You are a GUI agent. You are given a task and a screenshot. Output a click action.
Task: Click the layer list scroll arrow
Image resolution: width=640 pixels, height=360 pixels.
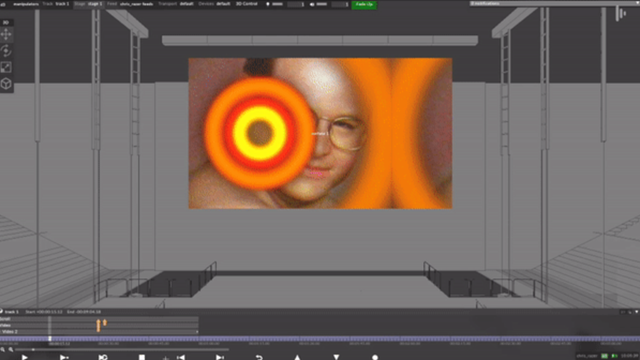point(197,332)
